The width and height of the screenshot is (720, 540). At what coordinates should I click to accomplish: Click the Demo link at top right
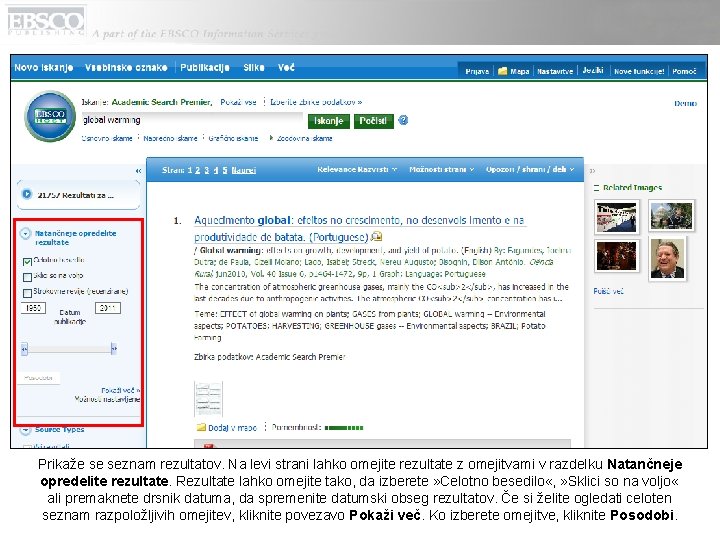[x=685, y=103]
